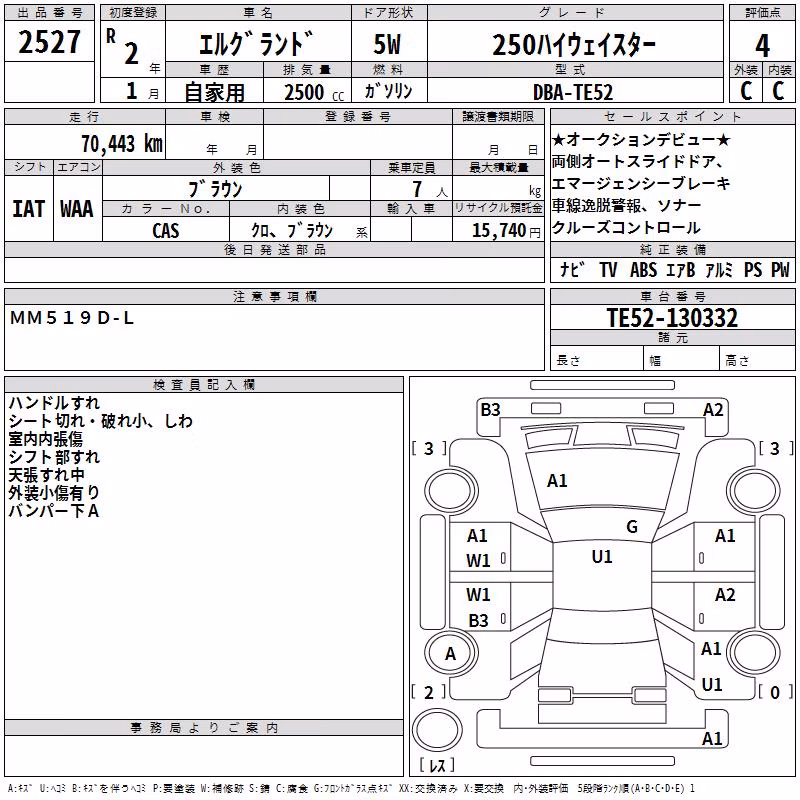800x800 pixels.
Task: Click the front-right tire circle
Action: 754,492
